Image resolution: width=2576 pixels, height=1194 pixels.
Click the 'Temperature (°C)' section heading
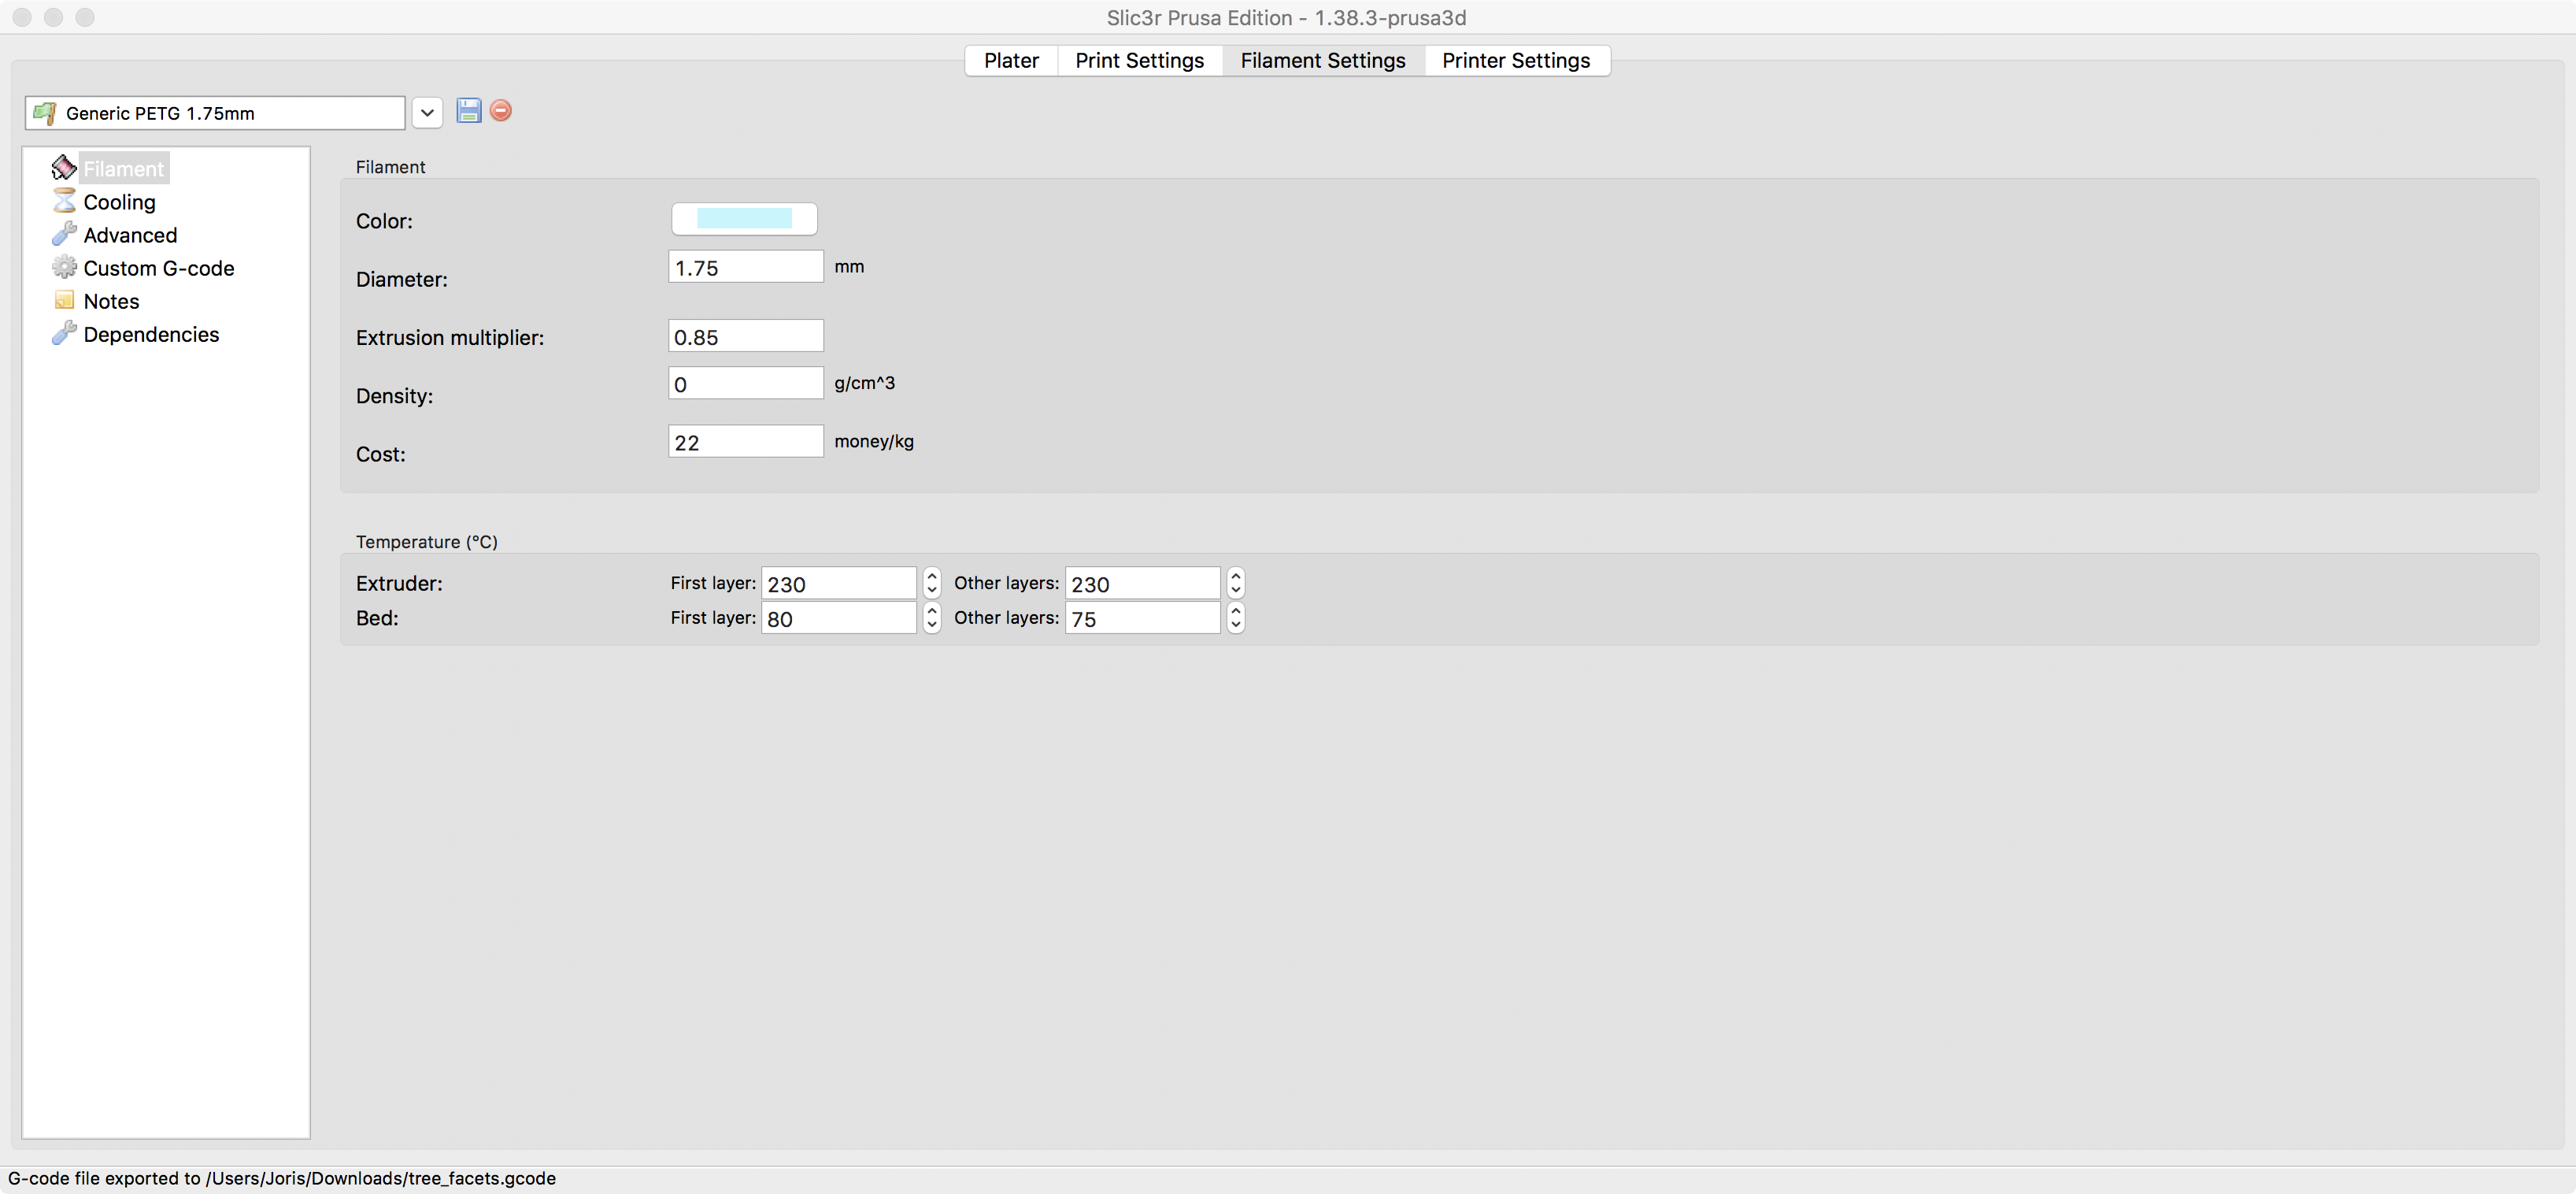coord(427,542)
